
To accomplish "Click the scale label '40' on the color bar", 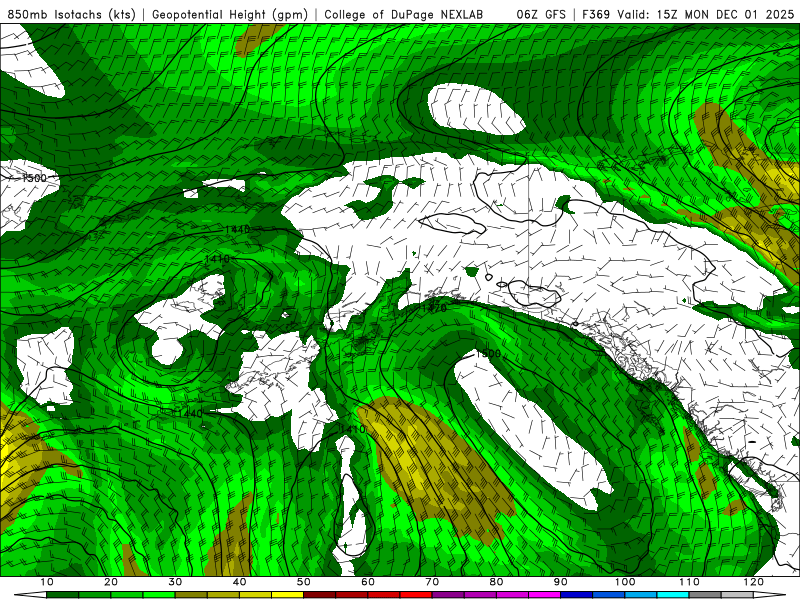I will pyautogui.click(x=239, y=582).
